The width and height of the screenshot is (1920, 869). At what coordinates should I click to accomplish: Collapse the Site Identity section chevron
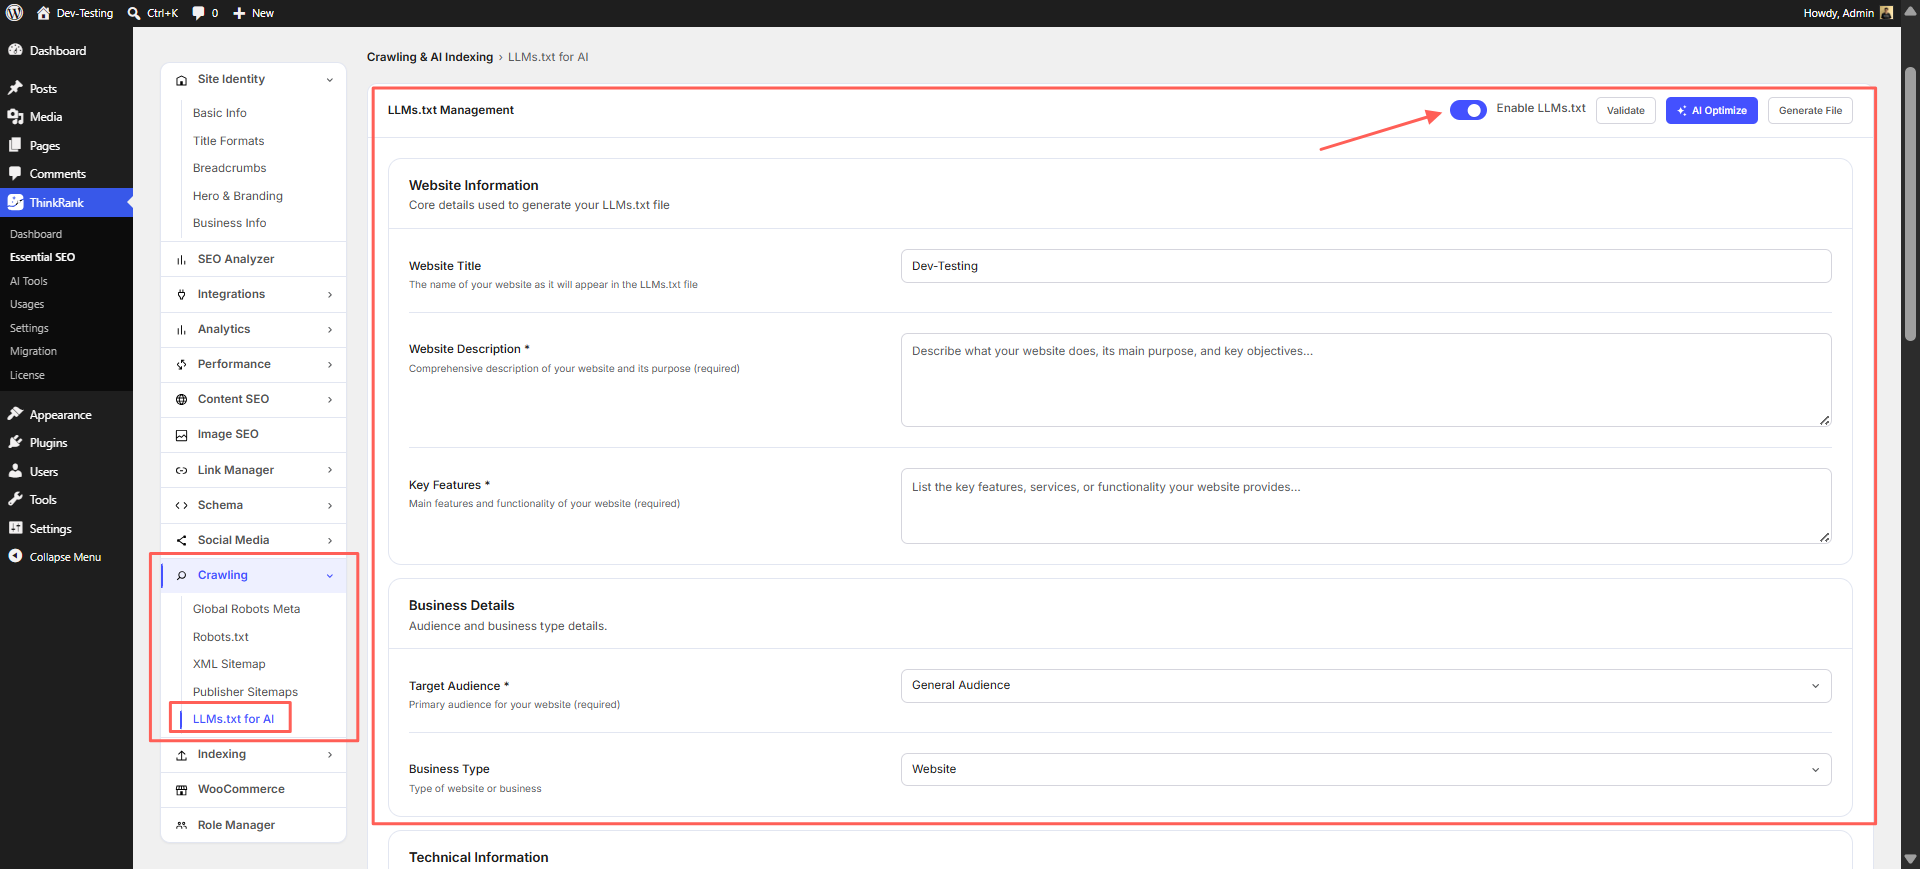[x=330, y=80]
